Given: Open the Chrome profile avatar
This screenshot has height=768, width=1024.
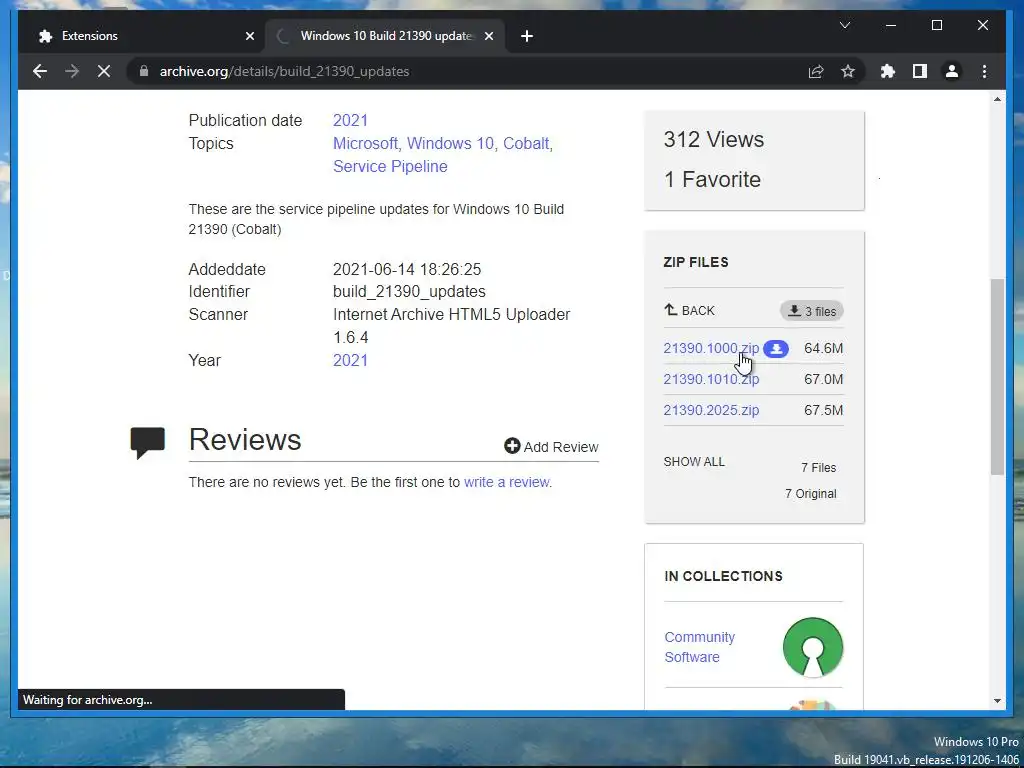Looking at the screenshot, I should 952,71.
